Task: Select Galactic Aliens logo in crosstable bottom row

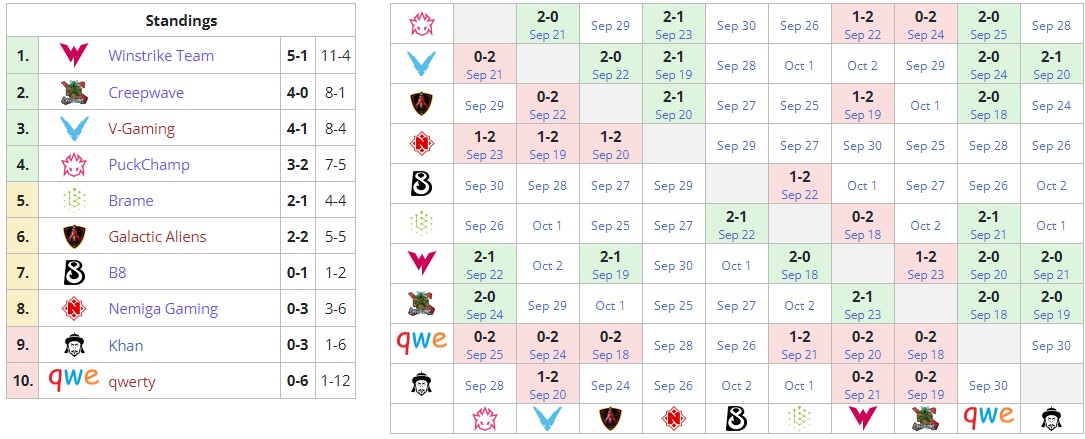Action: [x=610, y=416]
